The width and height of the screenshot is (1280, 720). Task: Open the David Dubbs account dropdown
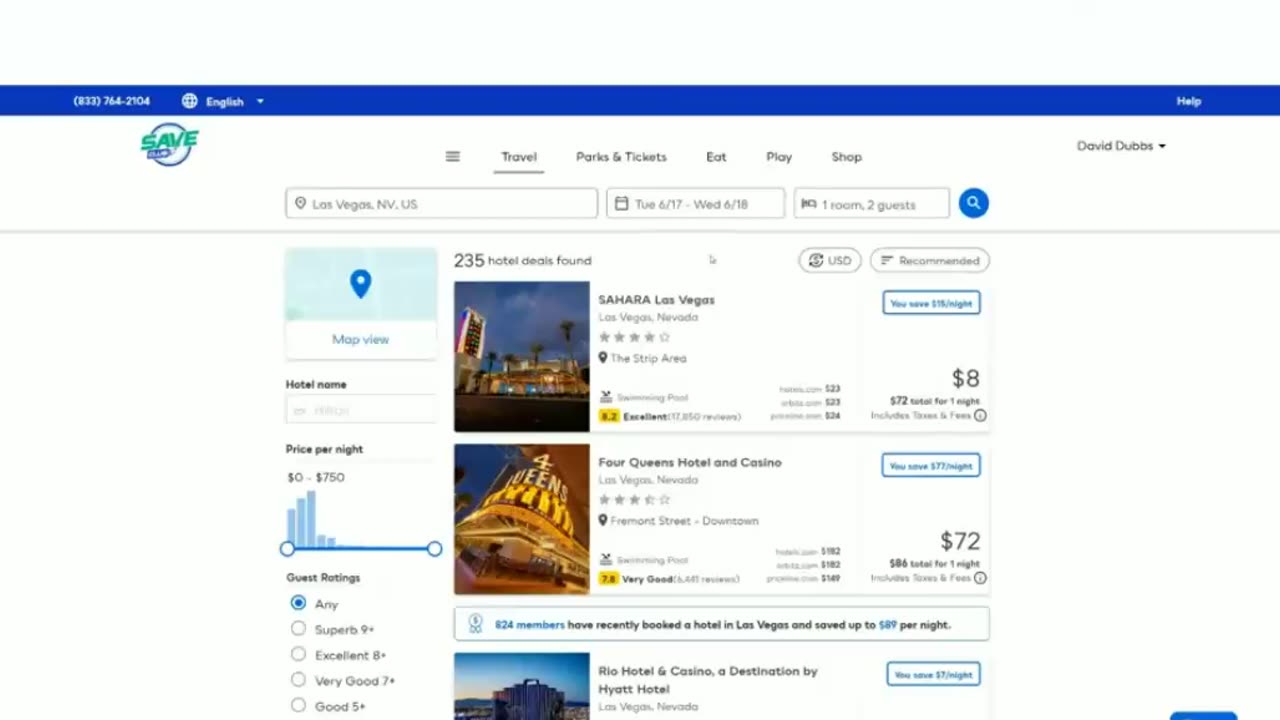[1121, 146]
